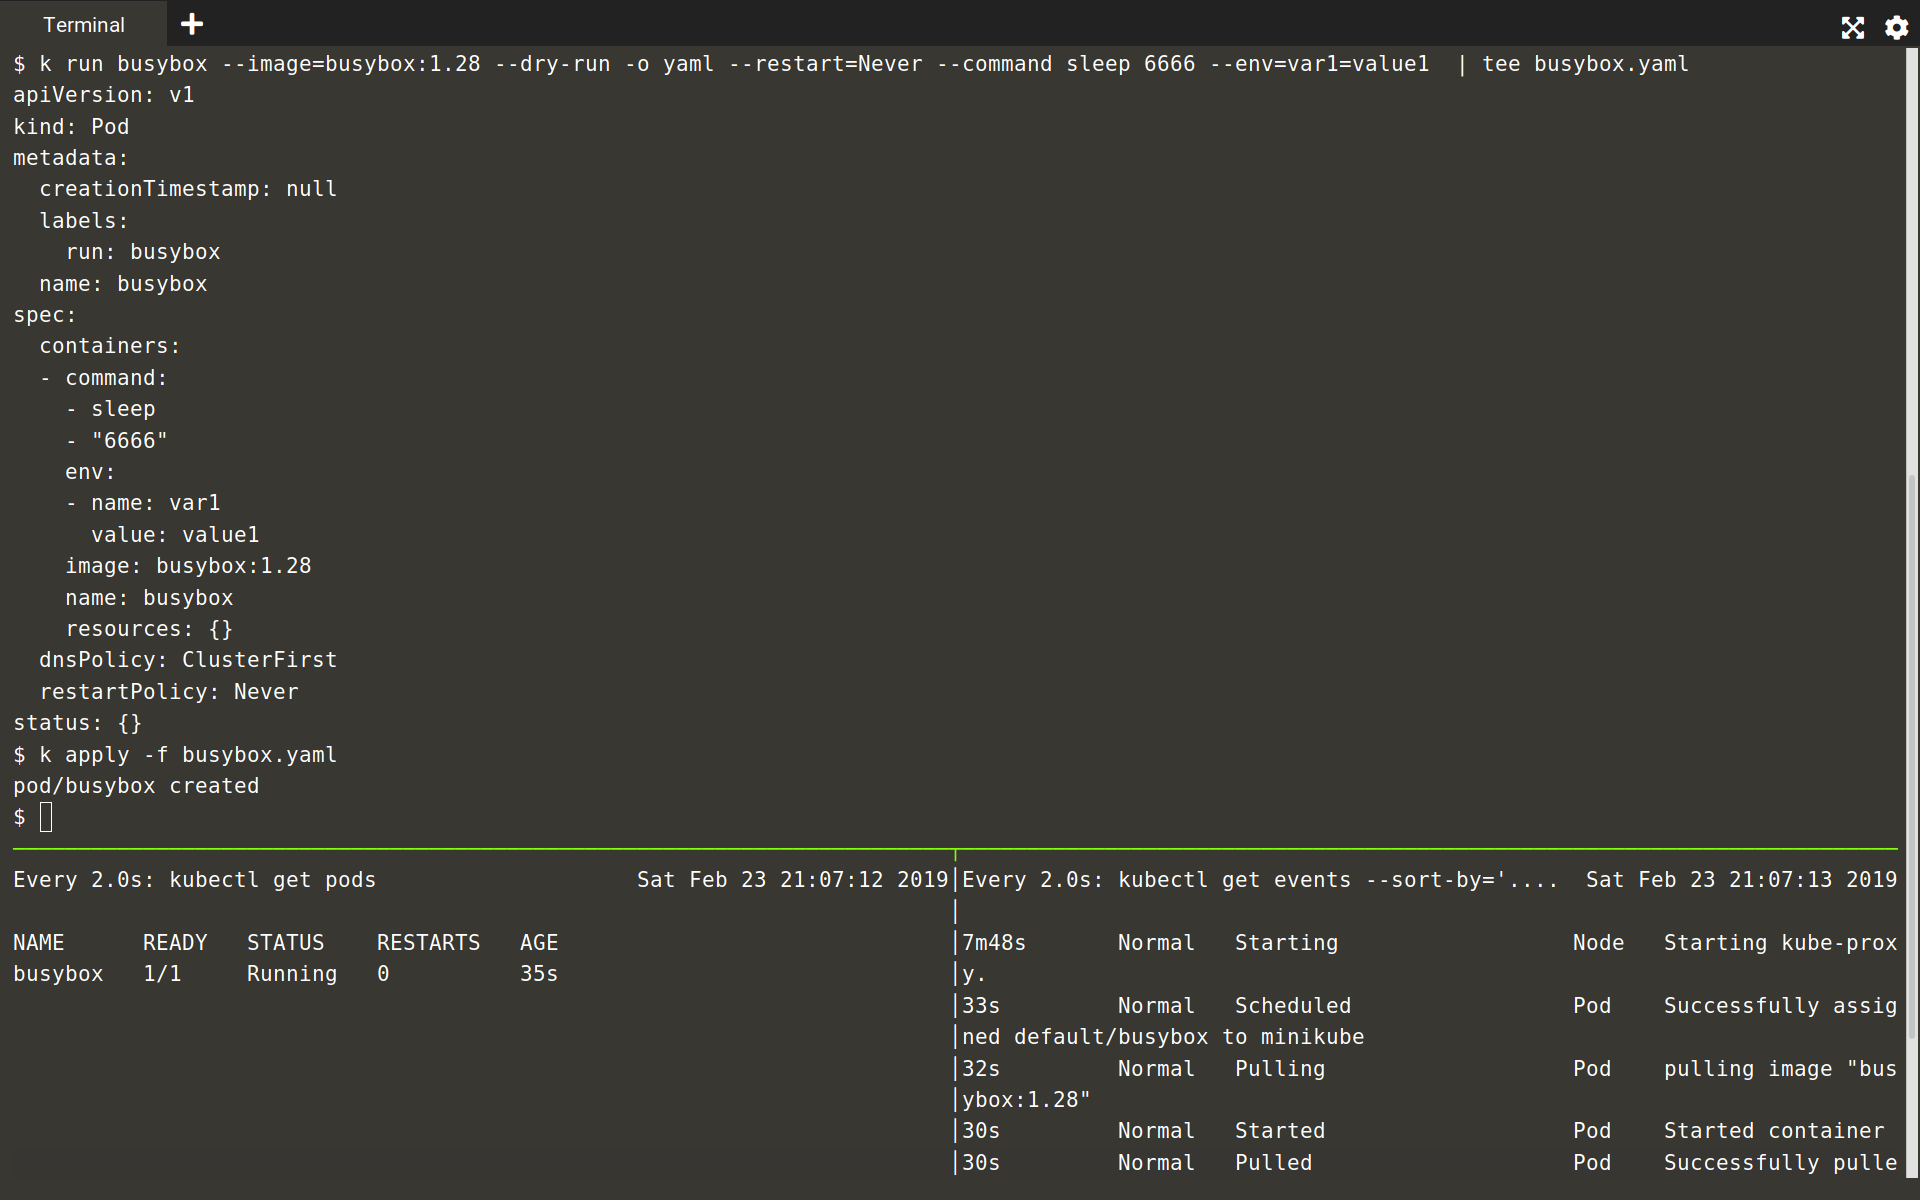Screen dimensions: 1920x1200
Task: Click '- name: var1' env entry
Action: 143,503
